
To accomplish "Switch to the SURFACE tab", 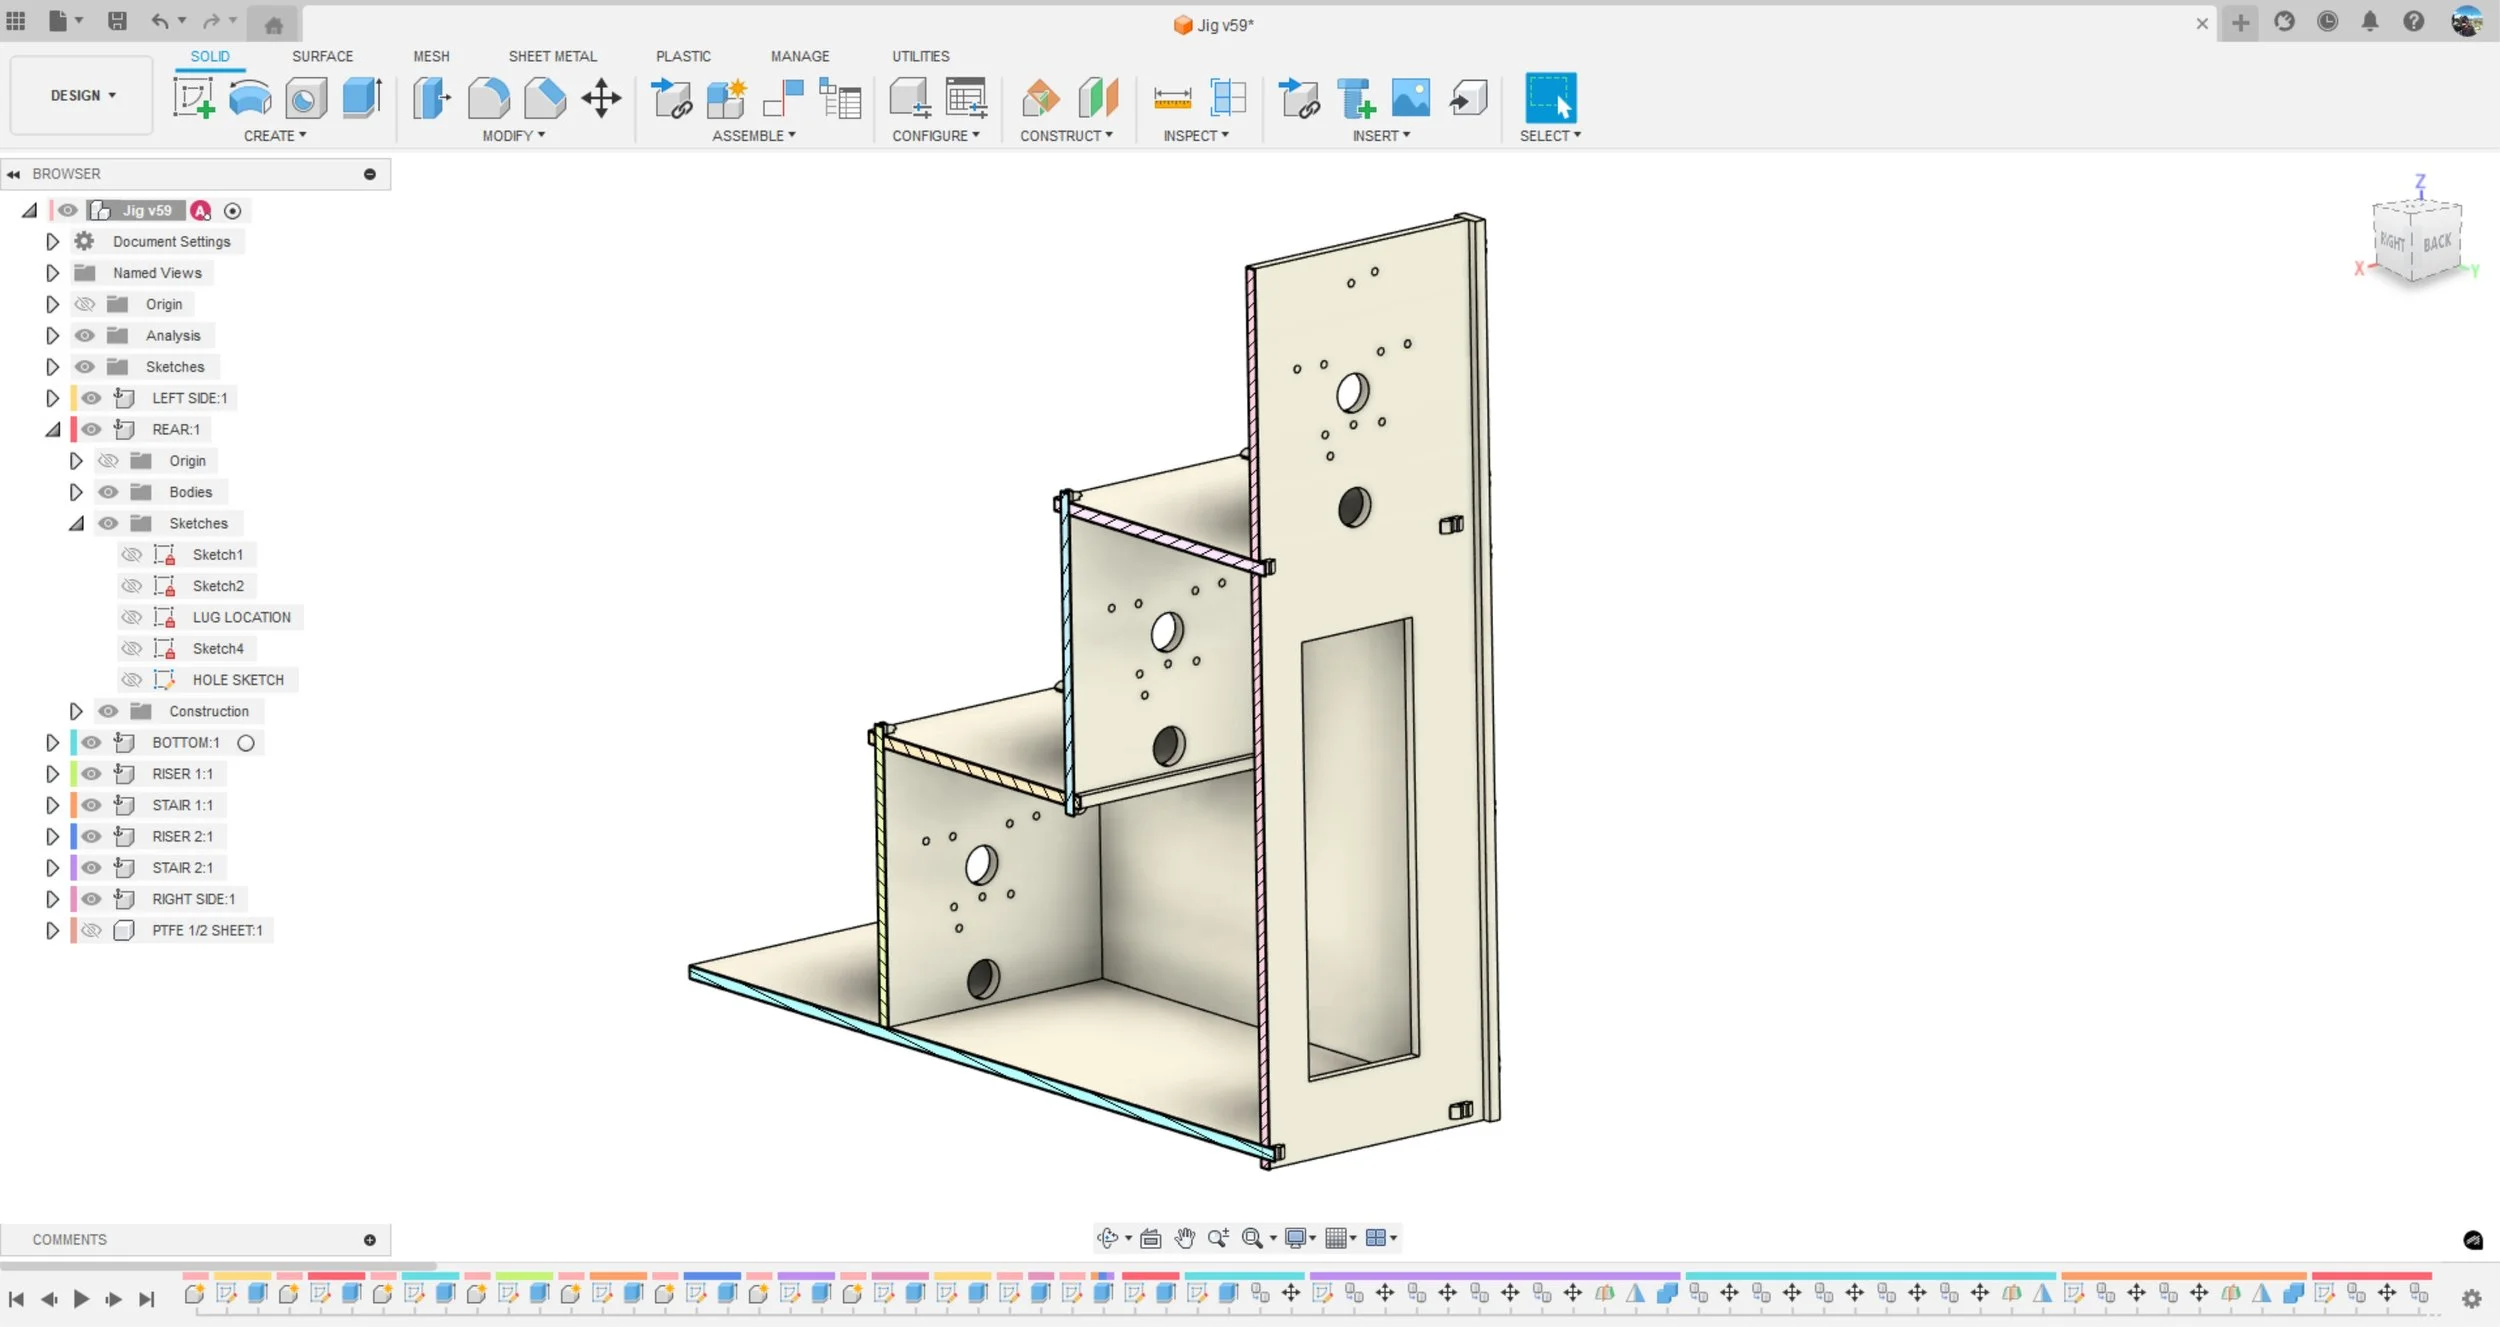I will 322,56.
